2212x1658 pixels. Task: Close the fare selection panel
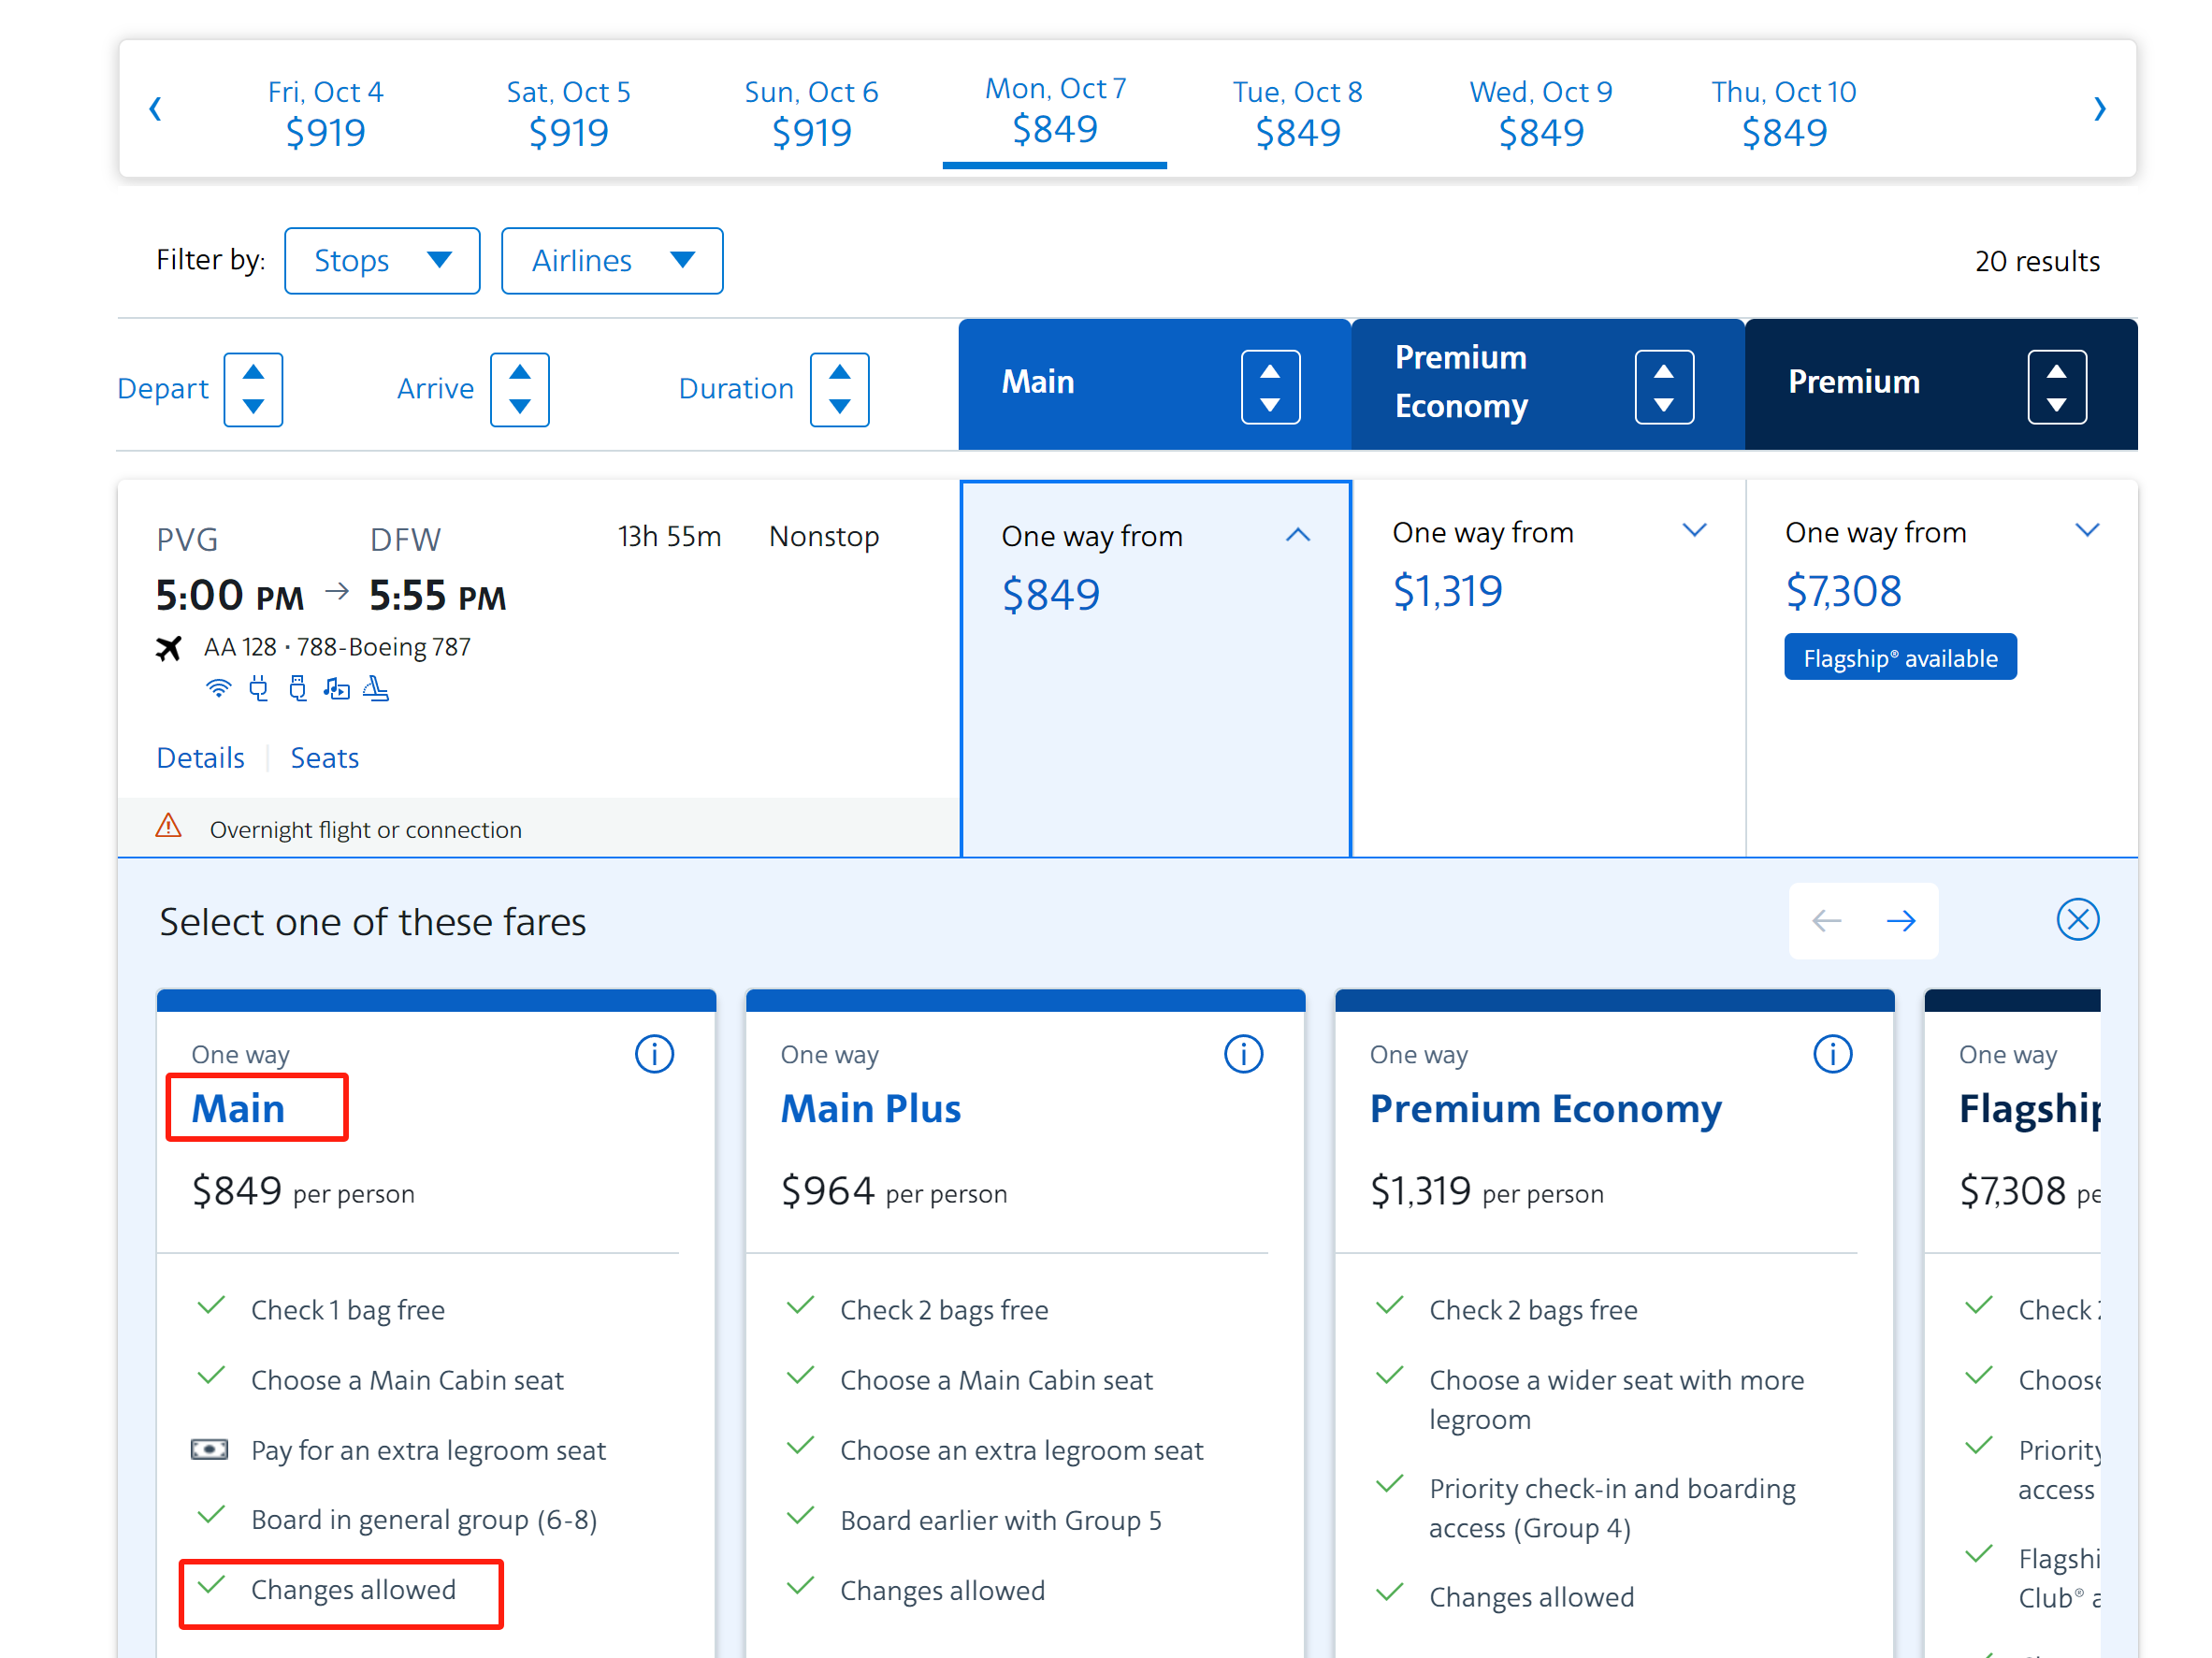2077,920
